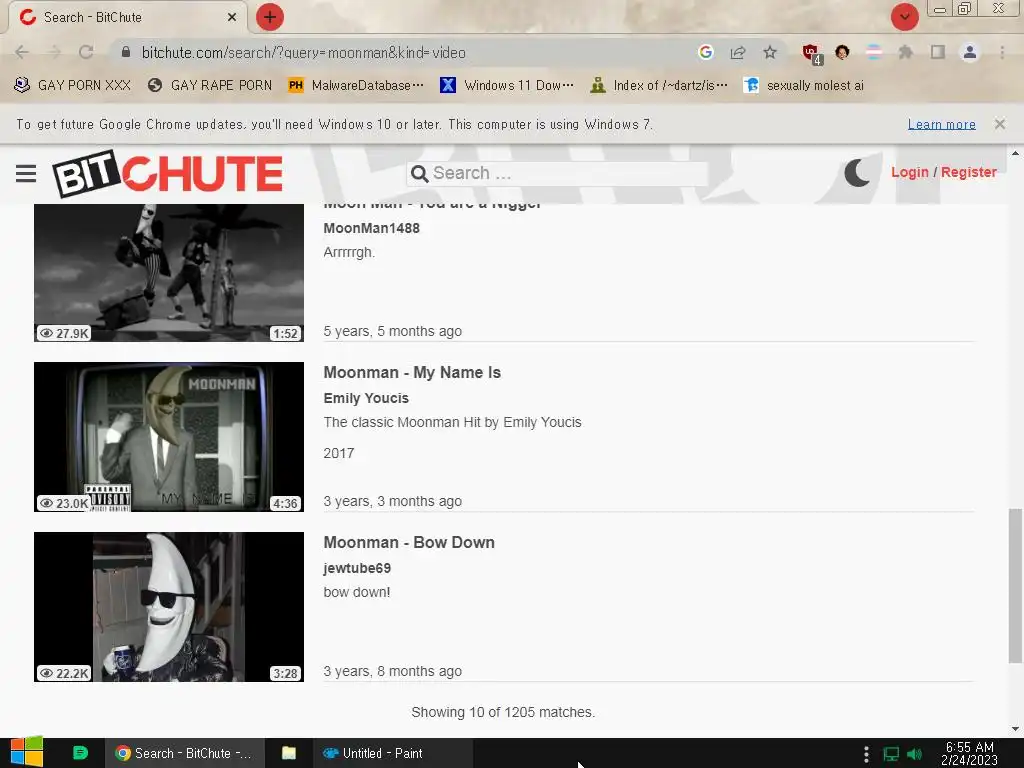Viewport: 1024px width, 768px height.
Task: Toggle dark mode with the moon icon
Action: click(857, 172)
